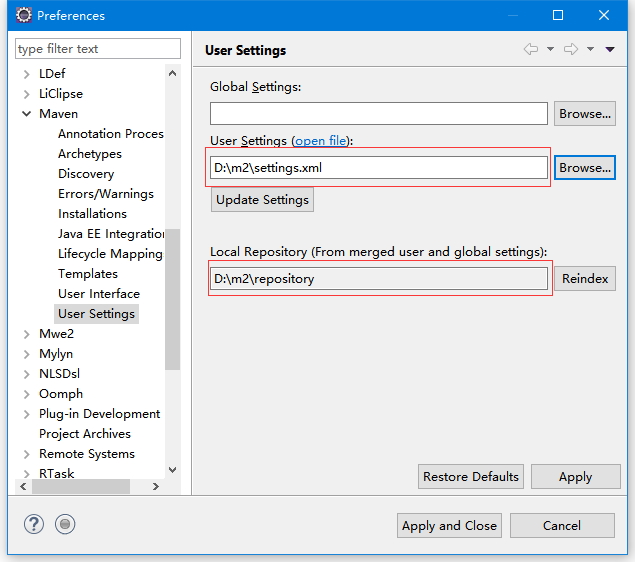This screenshot has width=635, height=562.
Task: Go back to previous preference page
Action: tap(530, 49)
